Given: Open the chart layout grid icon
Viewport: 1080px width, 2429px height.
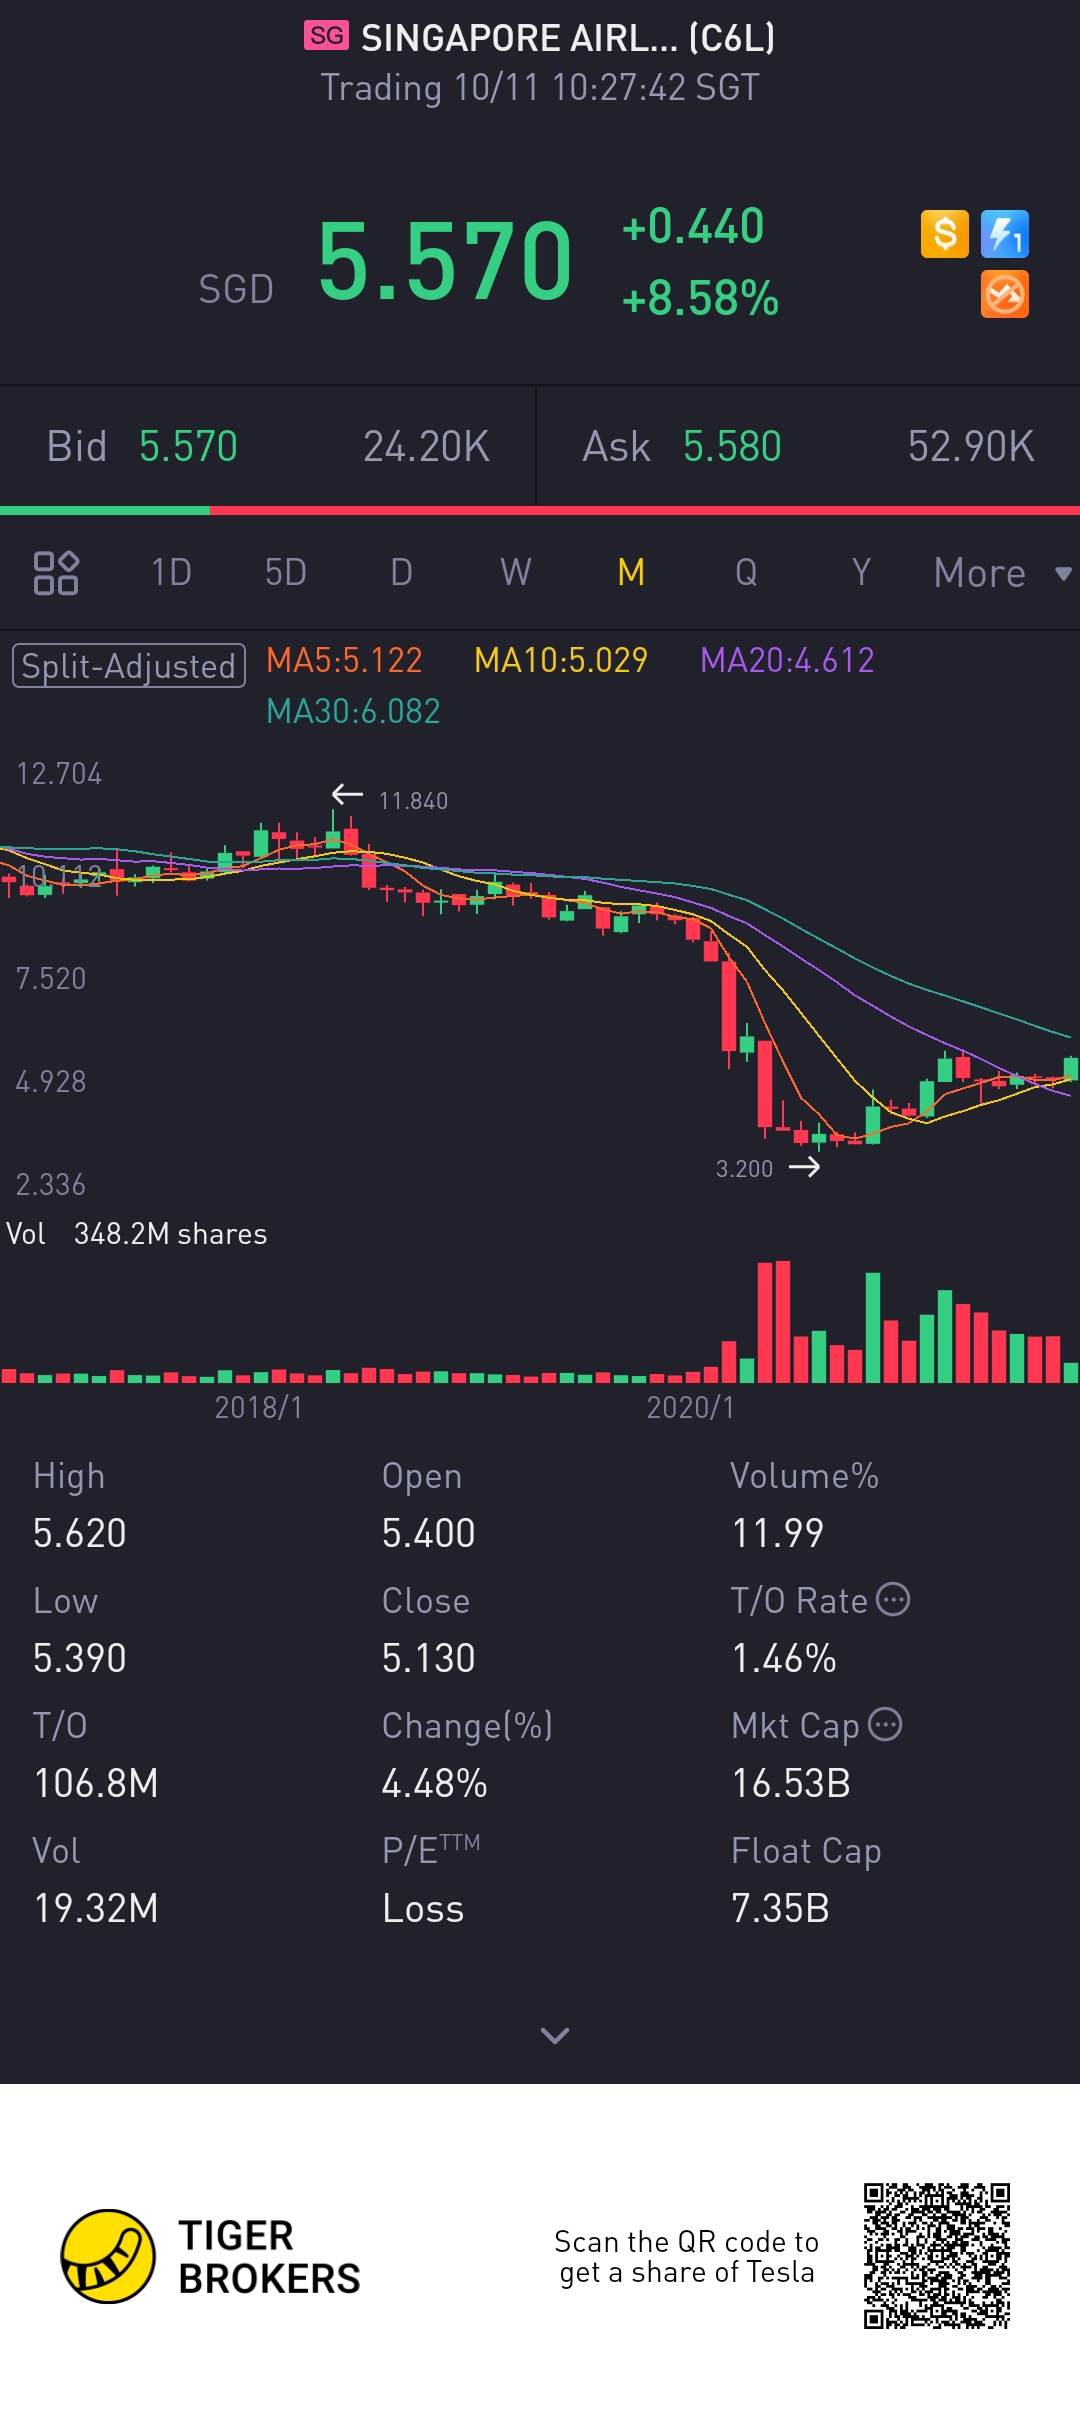Looking at the screenshot, I should click(x=56, y=573).
